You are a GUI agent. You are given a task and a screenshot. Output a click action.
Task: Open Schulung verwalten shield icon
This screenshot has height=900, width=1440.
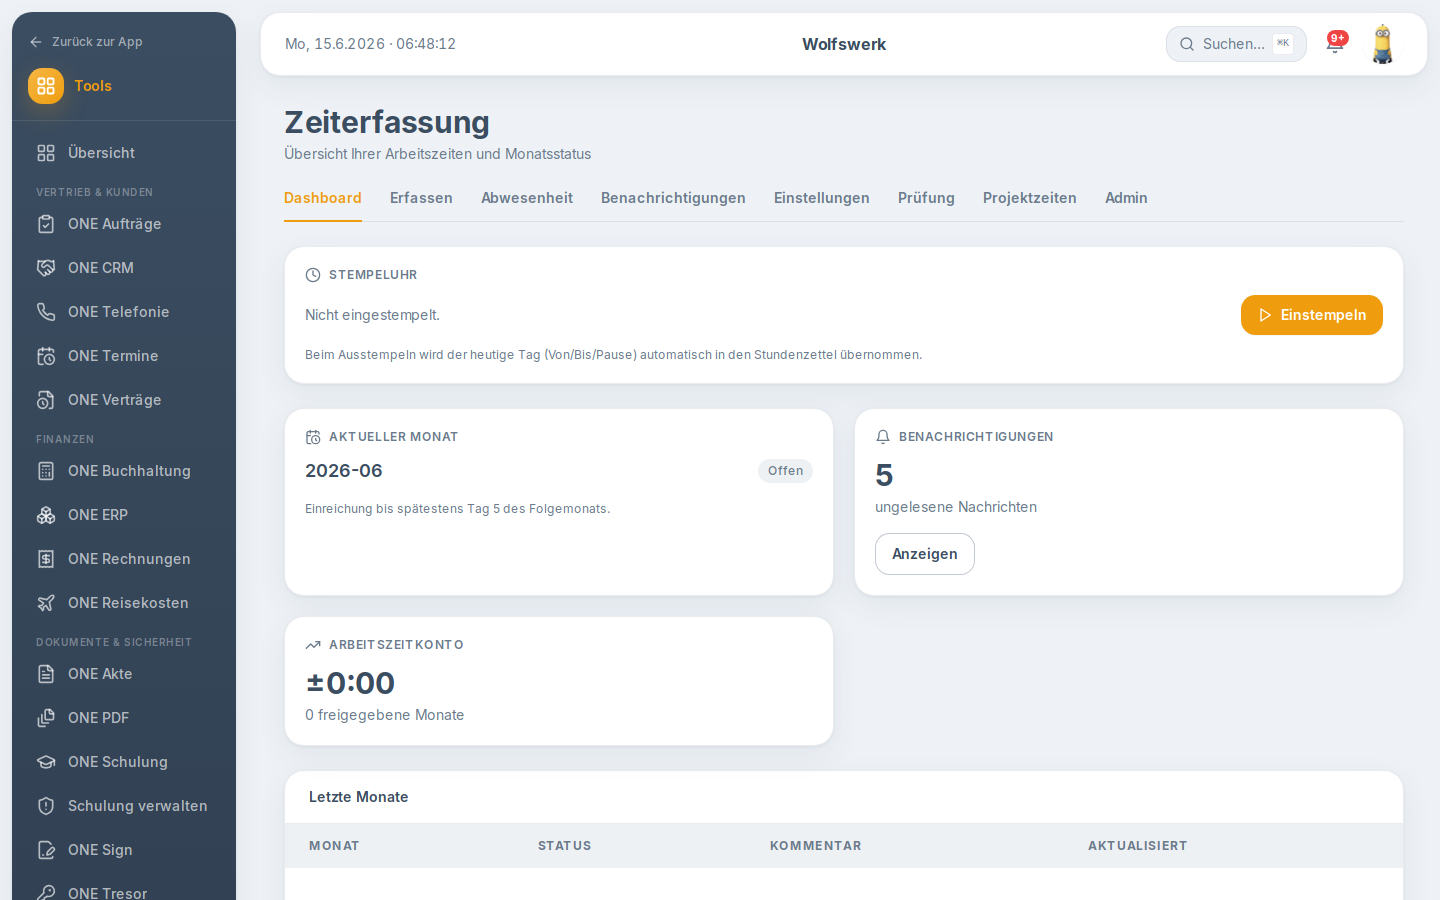point(46,806)
